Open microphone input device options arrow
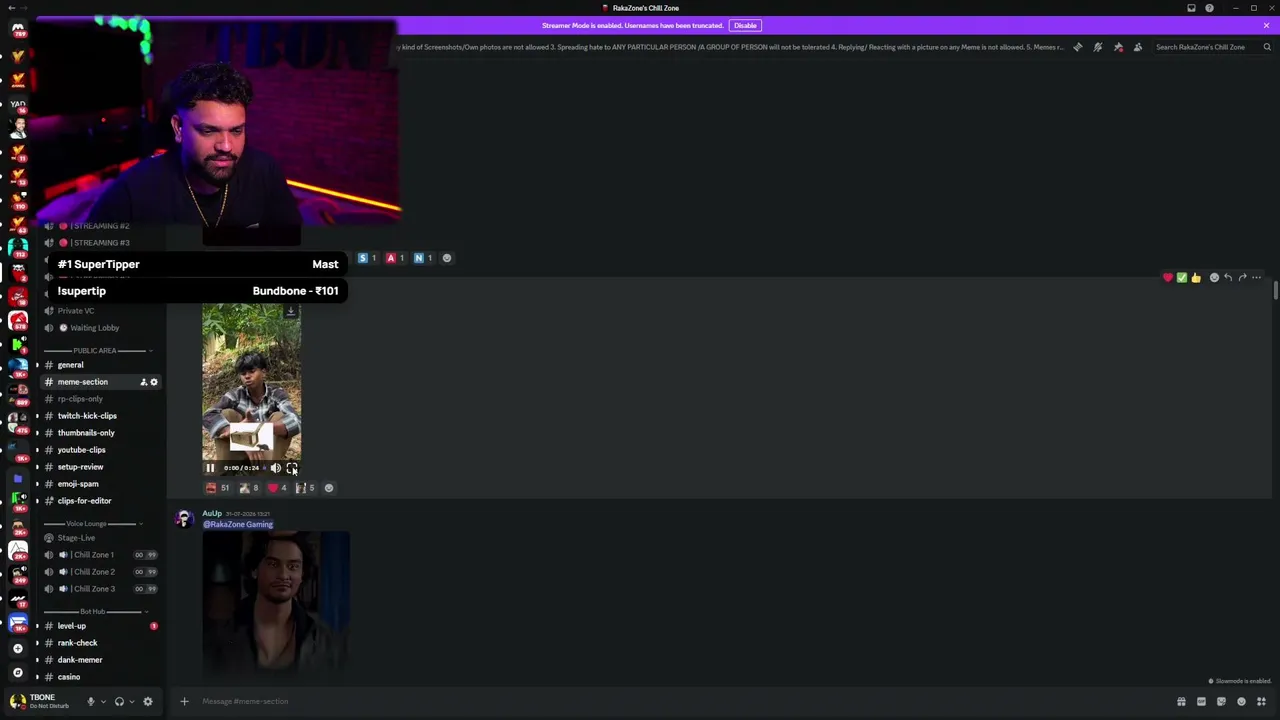1280x720 pixels. click(102, 702)
